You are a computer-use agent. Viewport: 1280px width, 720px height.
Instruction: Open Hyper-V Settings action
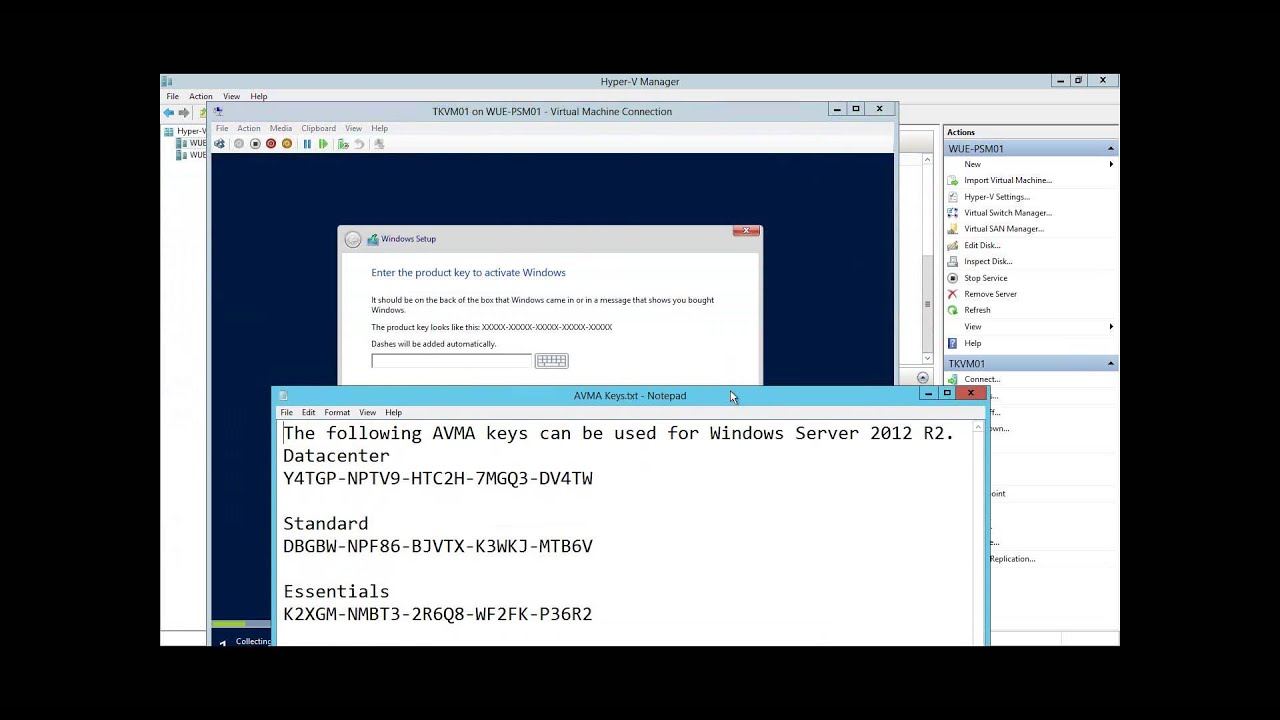pyautogui.click(x=997, y=197)
